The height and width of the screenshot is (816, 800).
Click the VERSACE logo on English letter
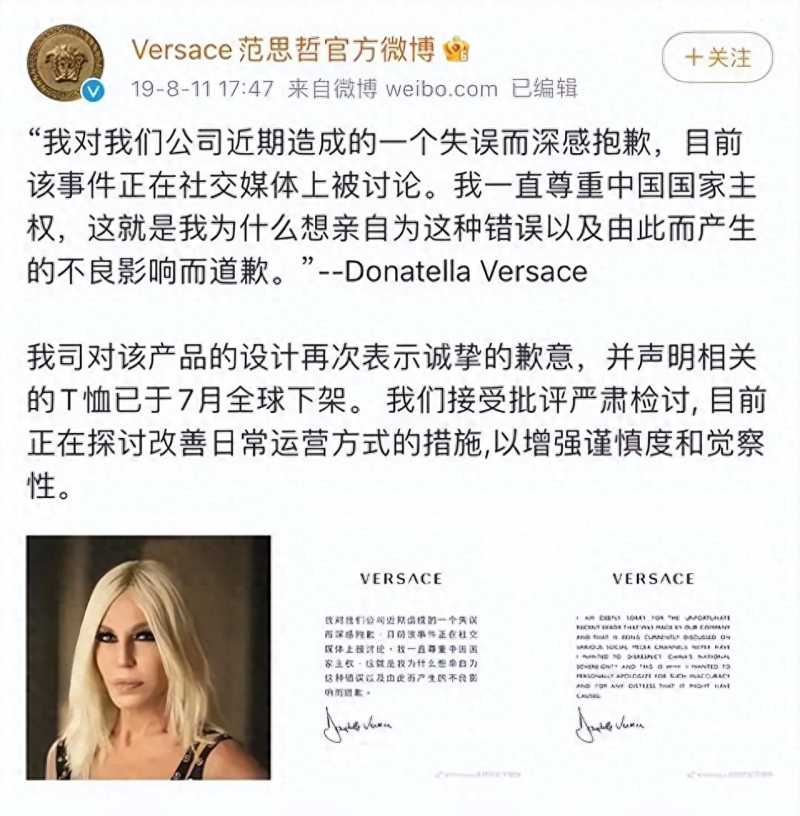tap(653, 579)
